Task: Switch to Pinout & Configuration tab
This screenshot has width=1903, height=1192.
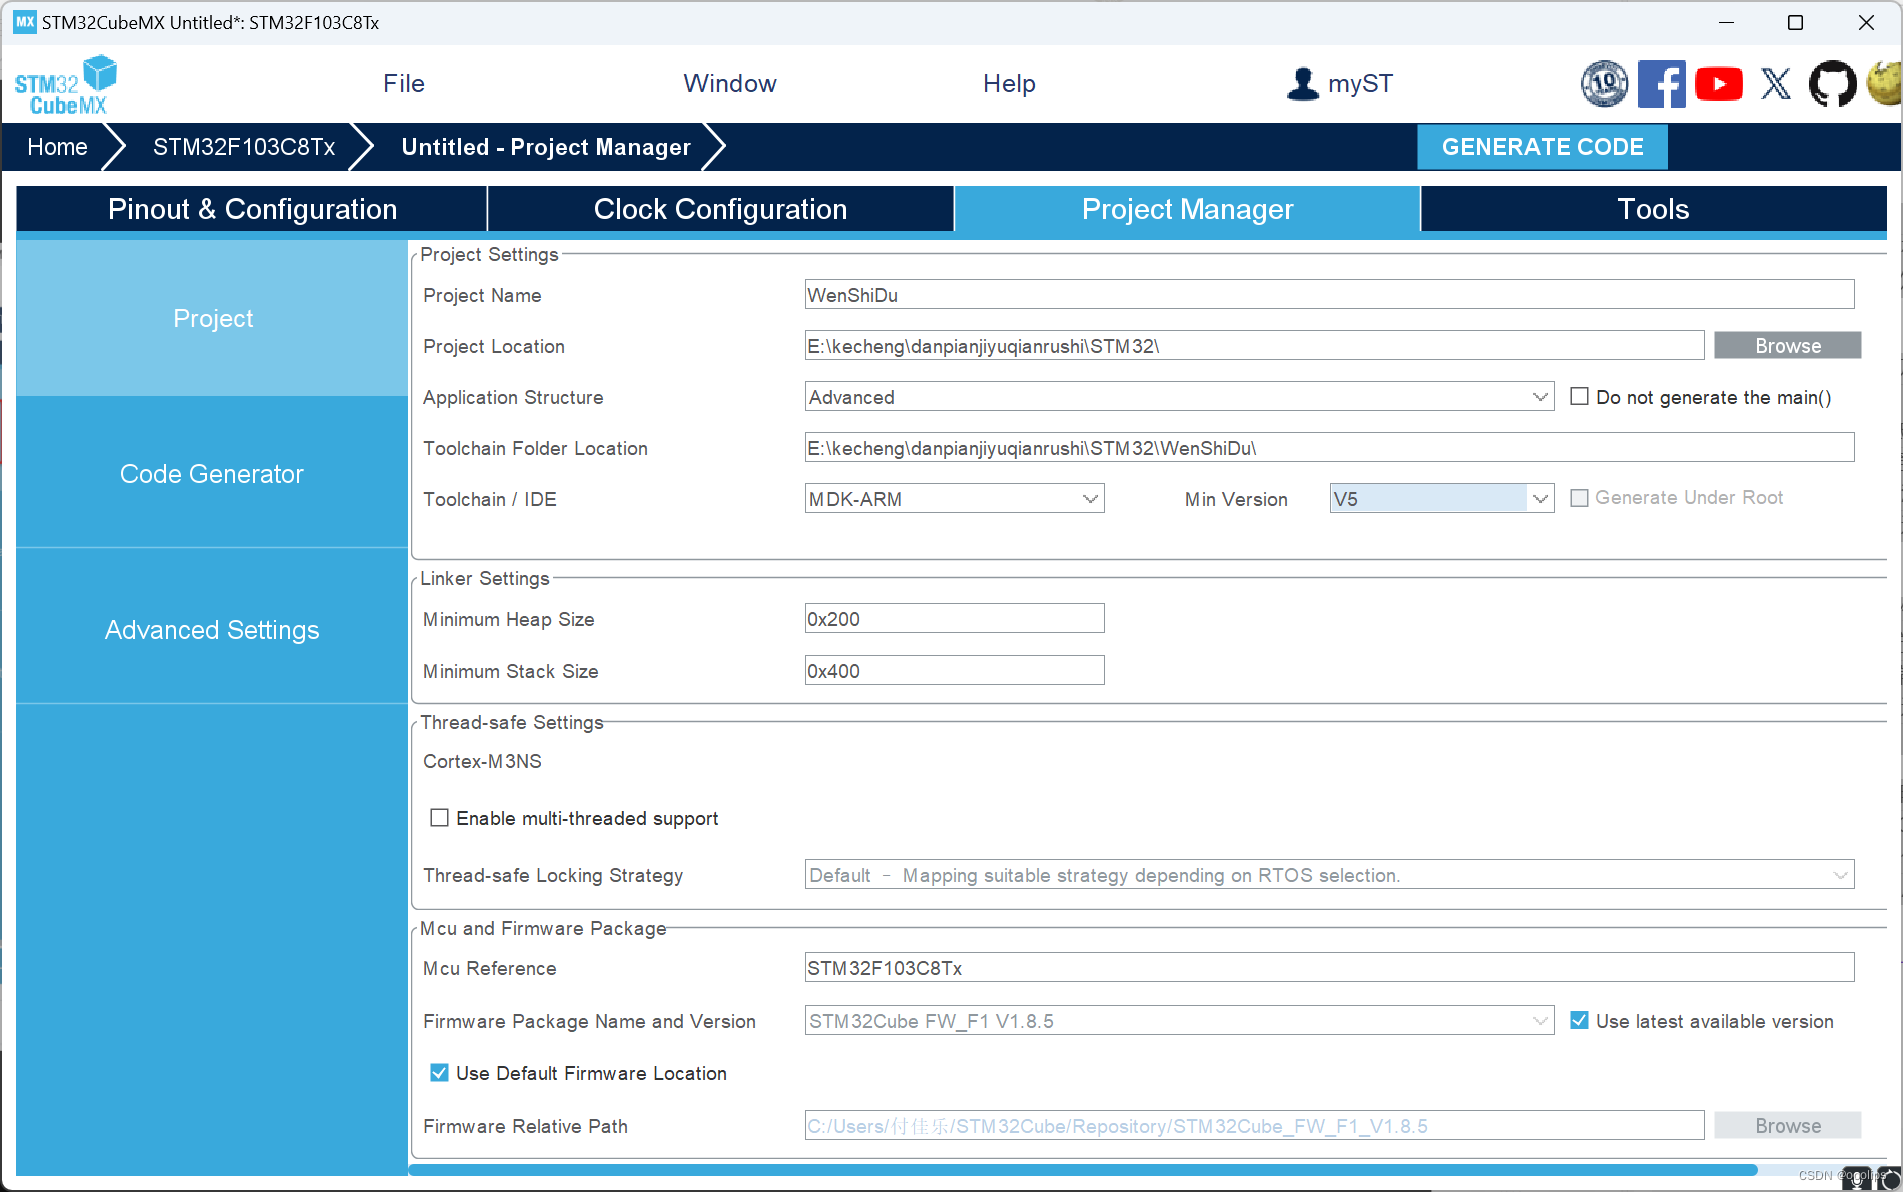Action: 252,209
